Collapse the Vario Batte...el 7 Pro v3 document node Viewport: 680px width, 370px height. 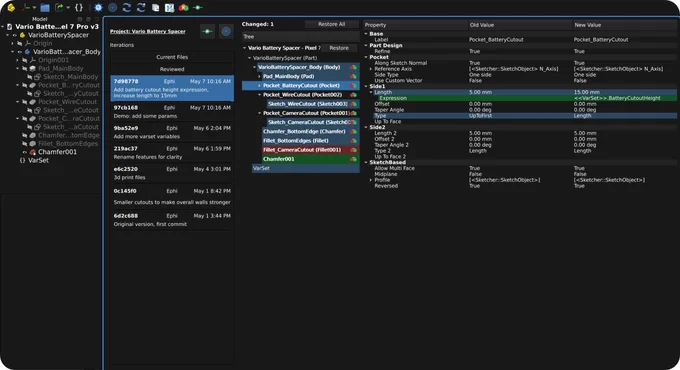(3, 27)
